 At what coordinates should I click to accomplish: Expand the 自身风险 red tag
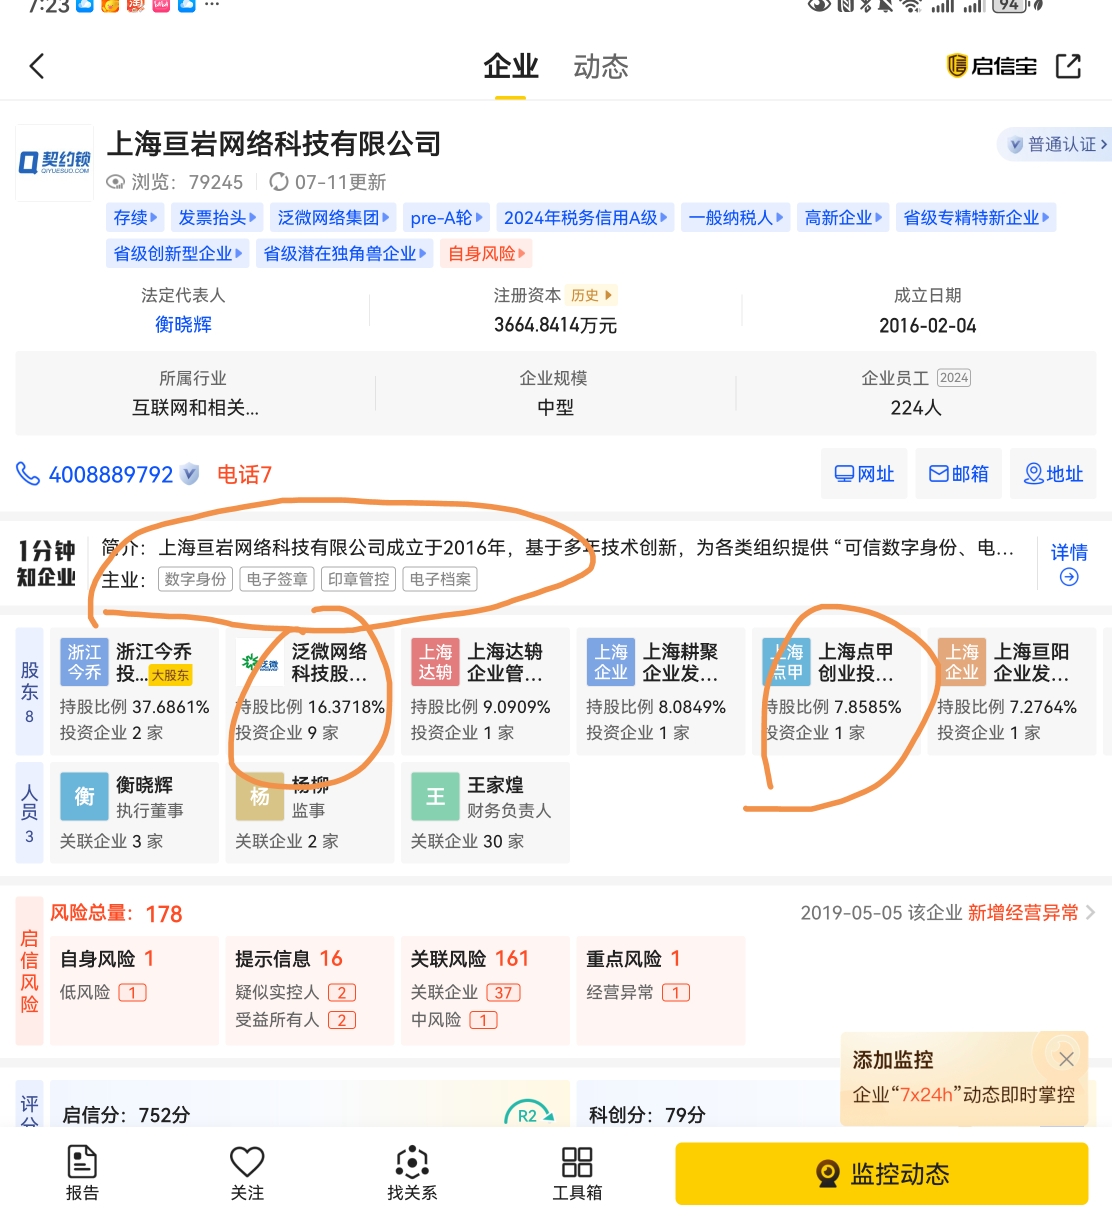pyautogui.click(x=486, y=254)
